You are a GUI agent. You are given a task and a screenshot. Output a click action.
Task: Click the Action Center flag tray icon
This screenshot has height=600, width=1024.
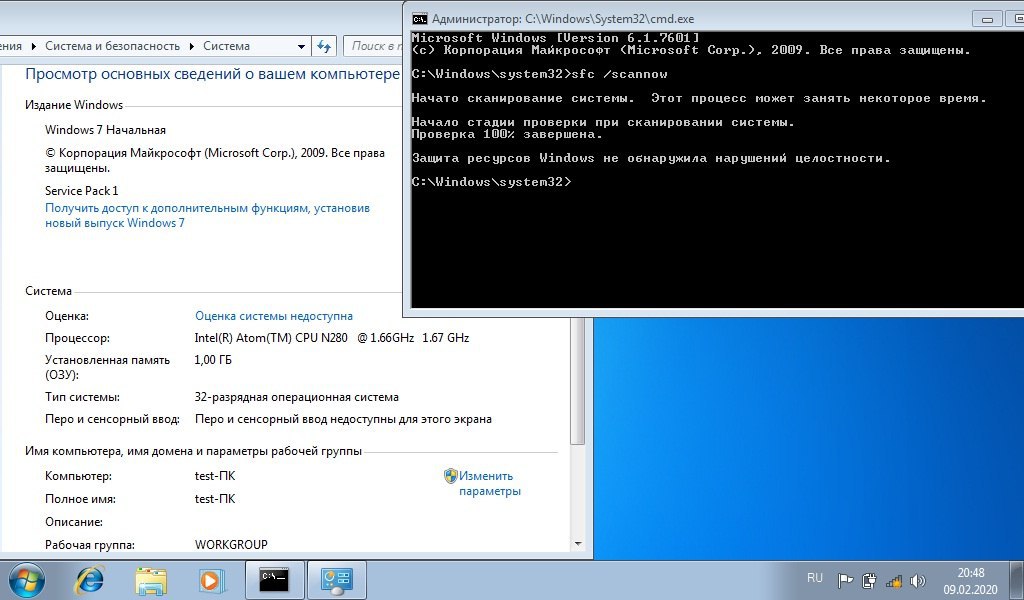[x=845, y=580]
